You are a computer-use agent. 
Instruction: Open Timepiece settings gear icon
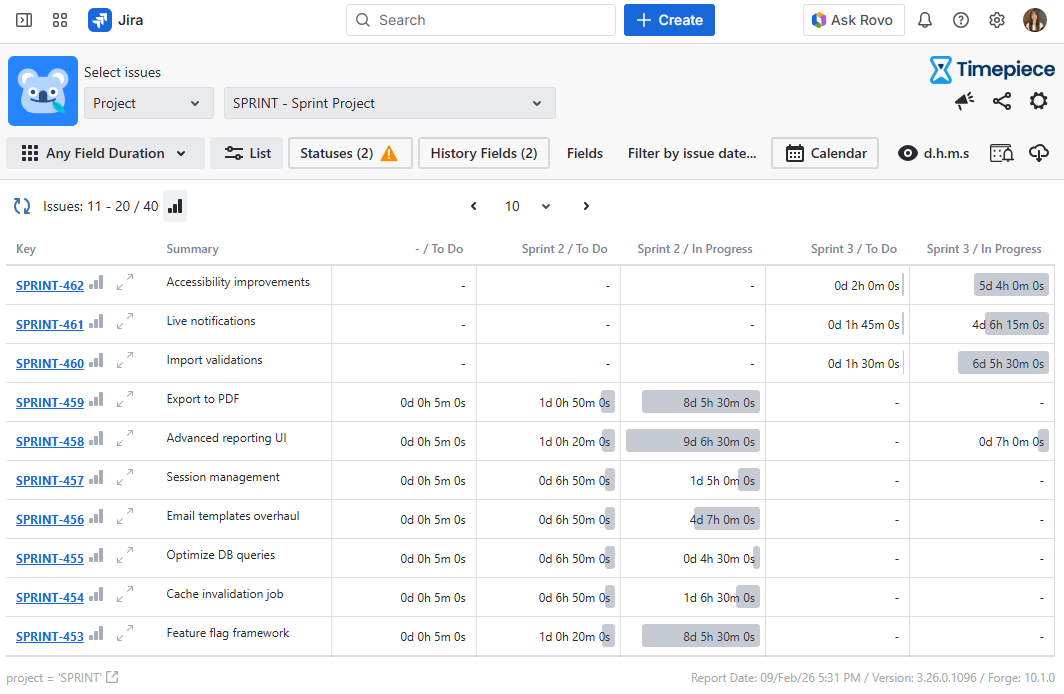1039,101
